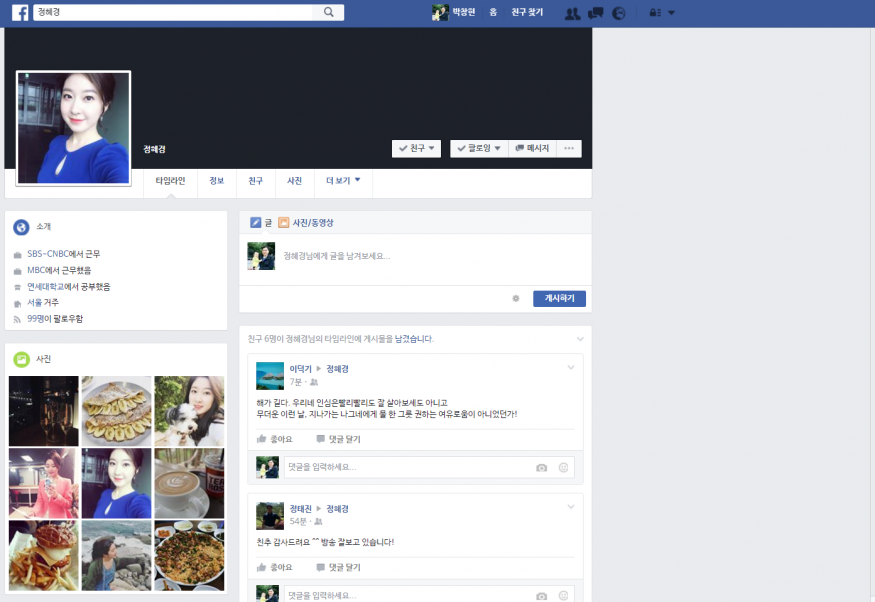Toggle the 팔로잉 following button

click(478, 149)
